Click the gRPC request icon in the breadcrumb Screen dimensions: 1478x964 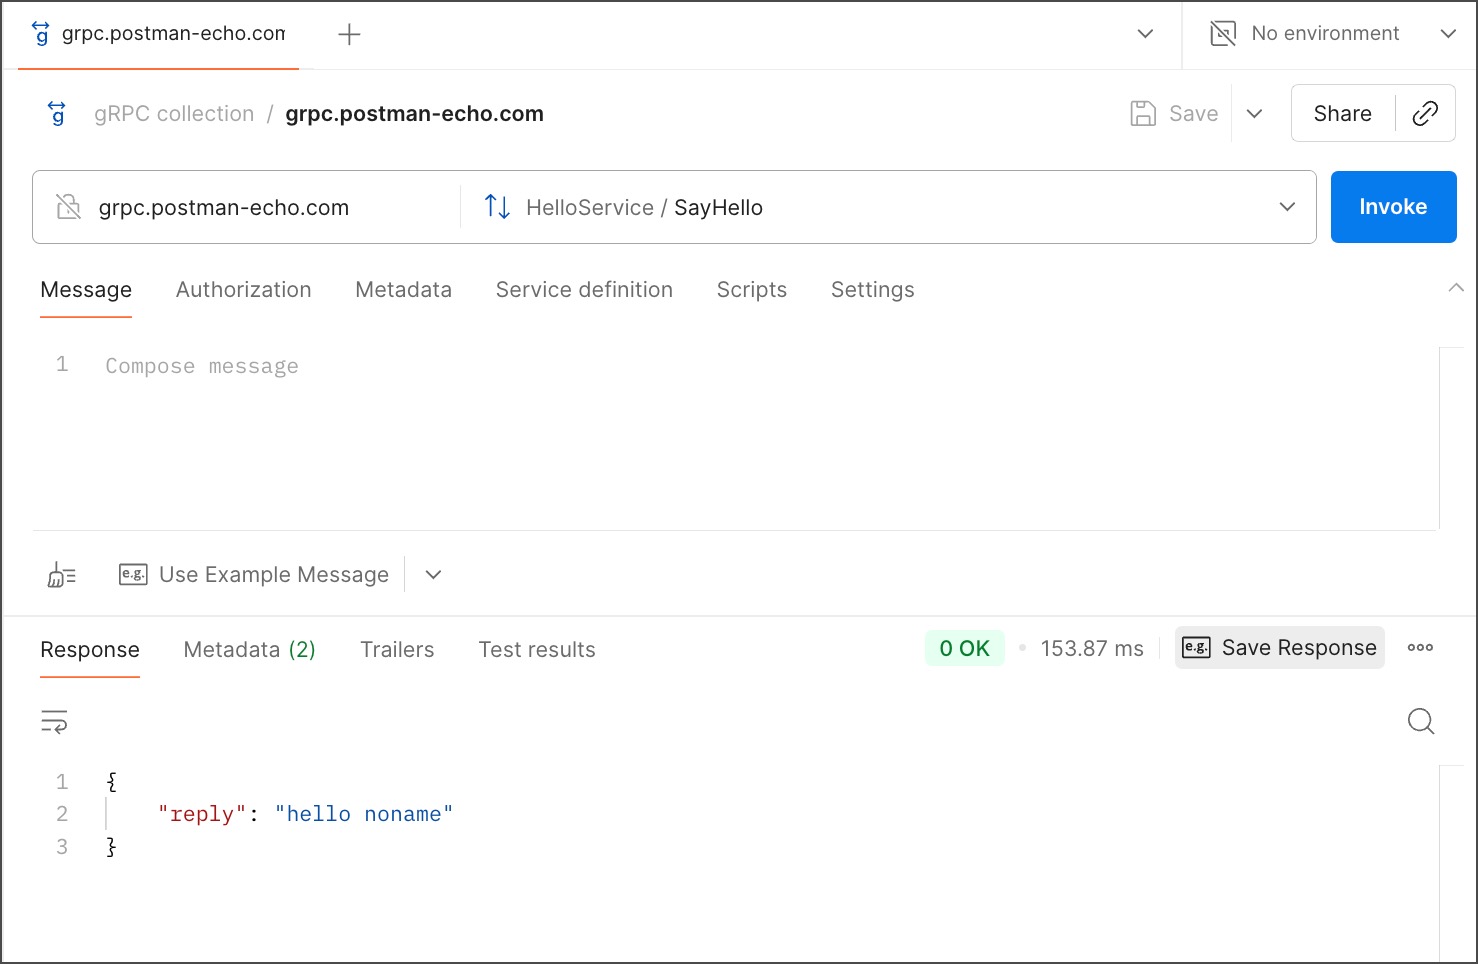point(56,113)
